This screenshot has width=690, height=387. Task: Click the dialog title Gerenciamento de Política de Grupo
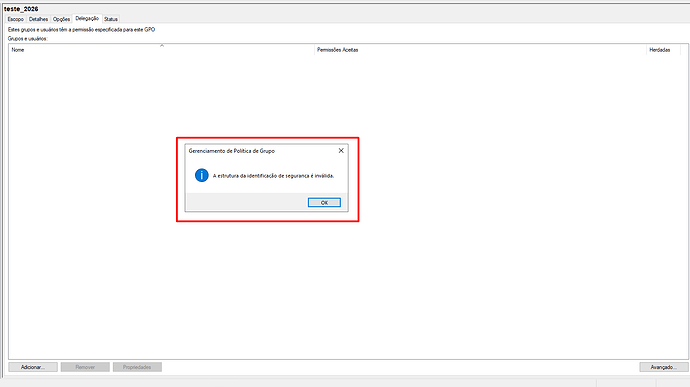click(x=231, y=151)
